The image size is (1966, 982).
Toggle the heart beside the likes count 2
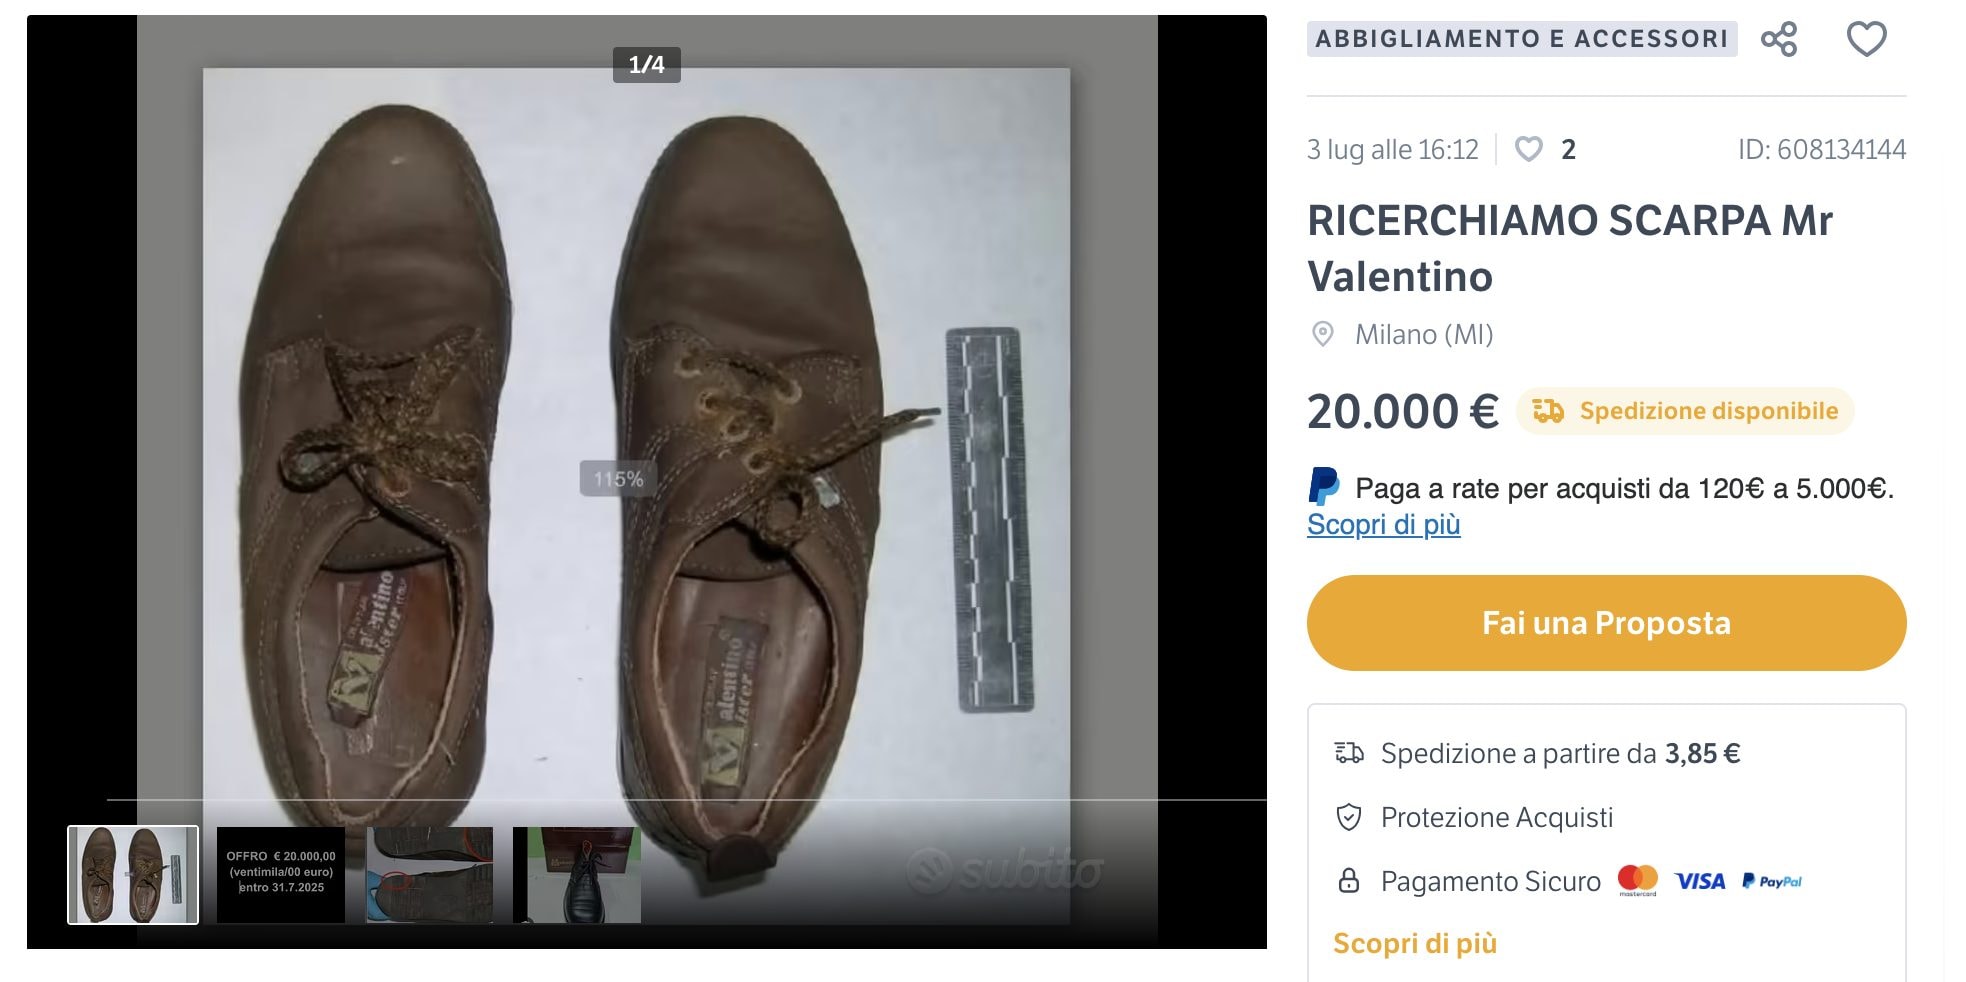(1528, 149)
